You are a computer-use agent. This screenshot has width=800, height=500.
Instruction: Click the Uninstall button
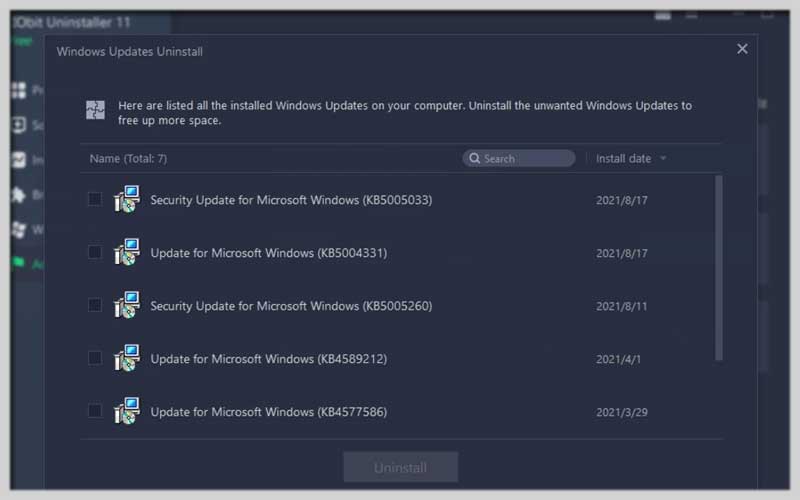coord(401,467)
